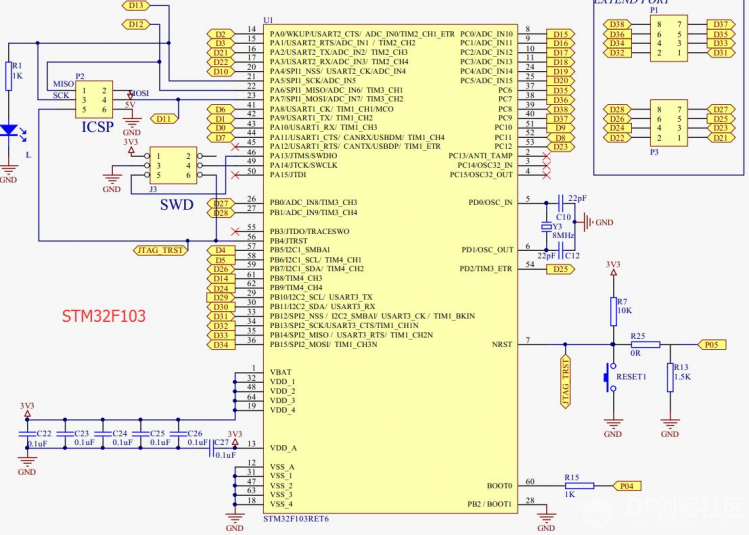Select the Y3 8MHz crystal symbol
749x535 pixels.
tap(546, 227)
